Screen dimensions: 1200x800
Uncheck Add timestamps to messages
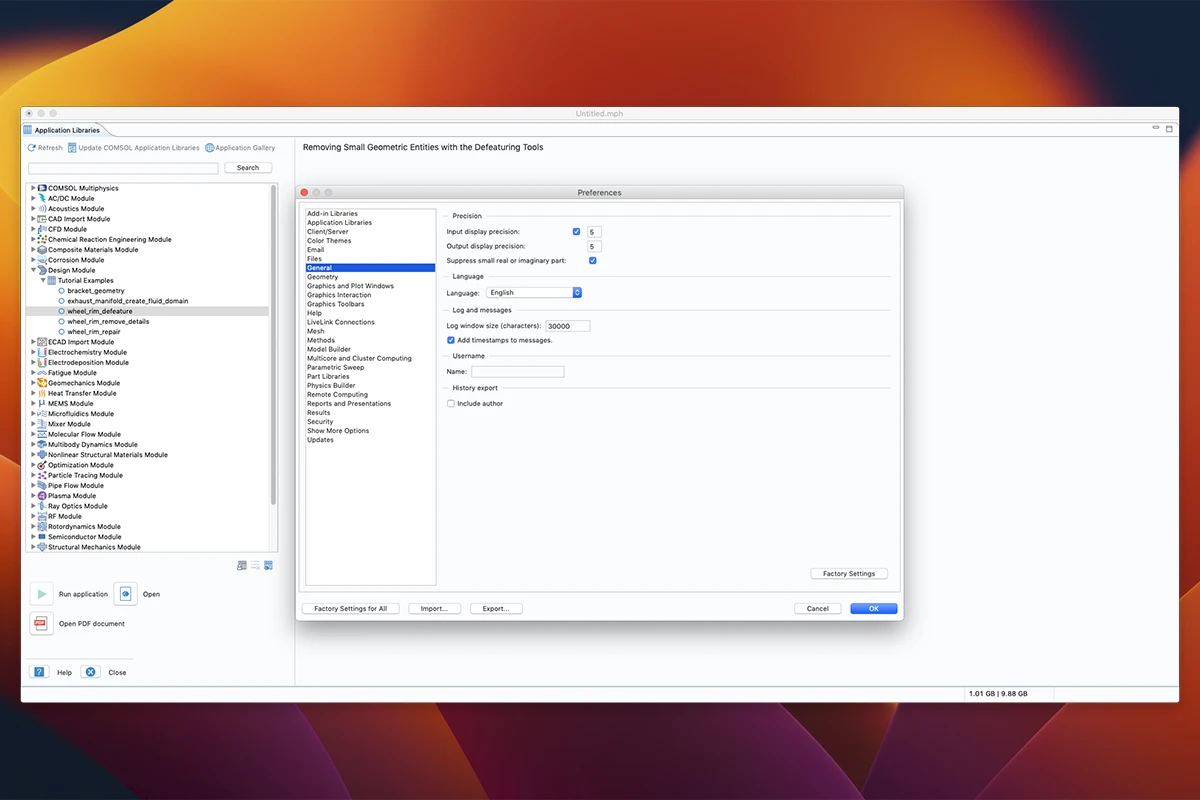[451, 340]
